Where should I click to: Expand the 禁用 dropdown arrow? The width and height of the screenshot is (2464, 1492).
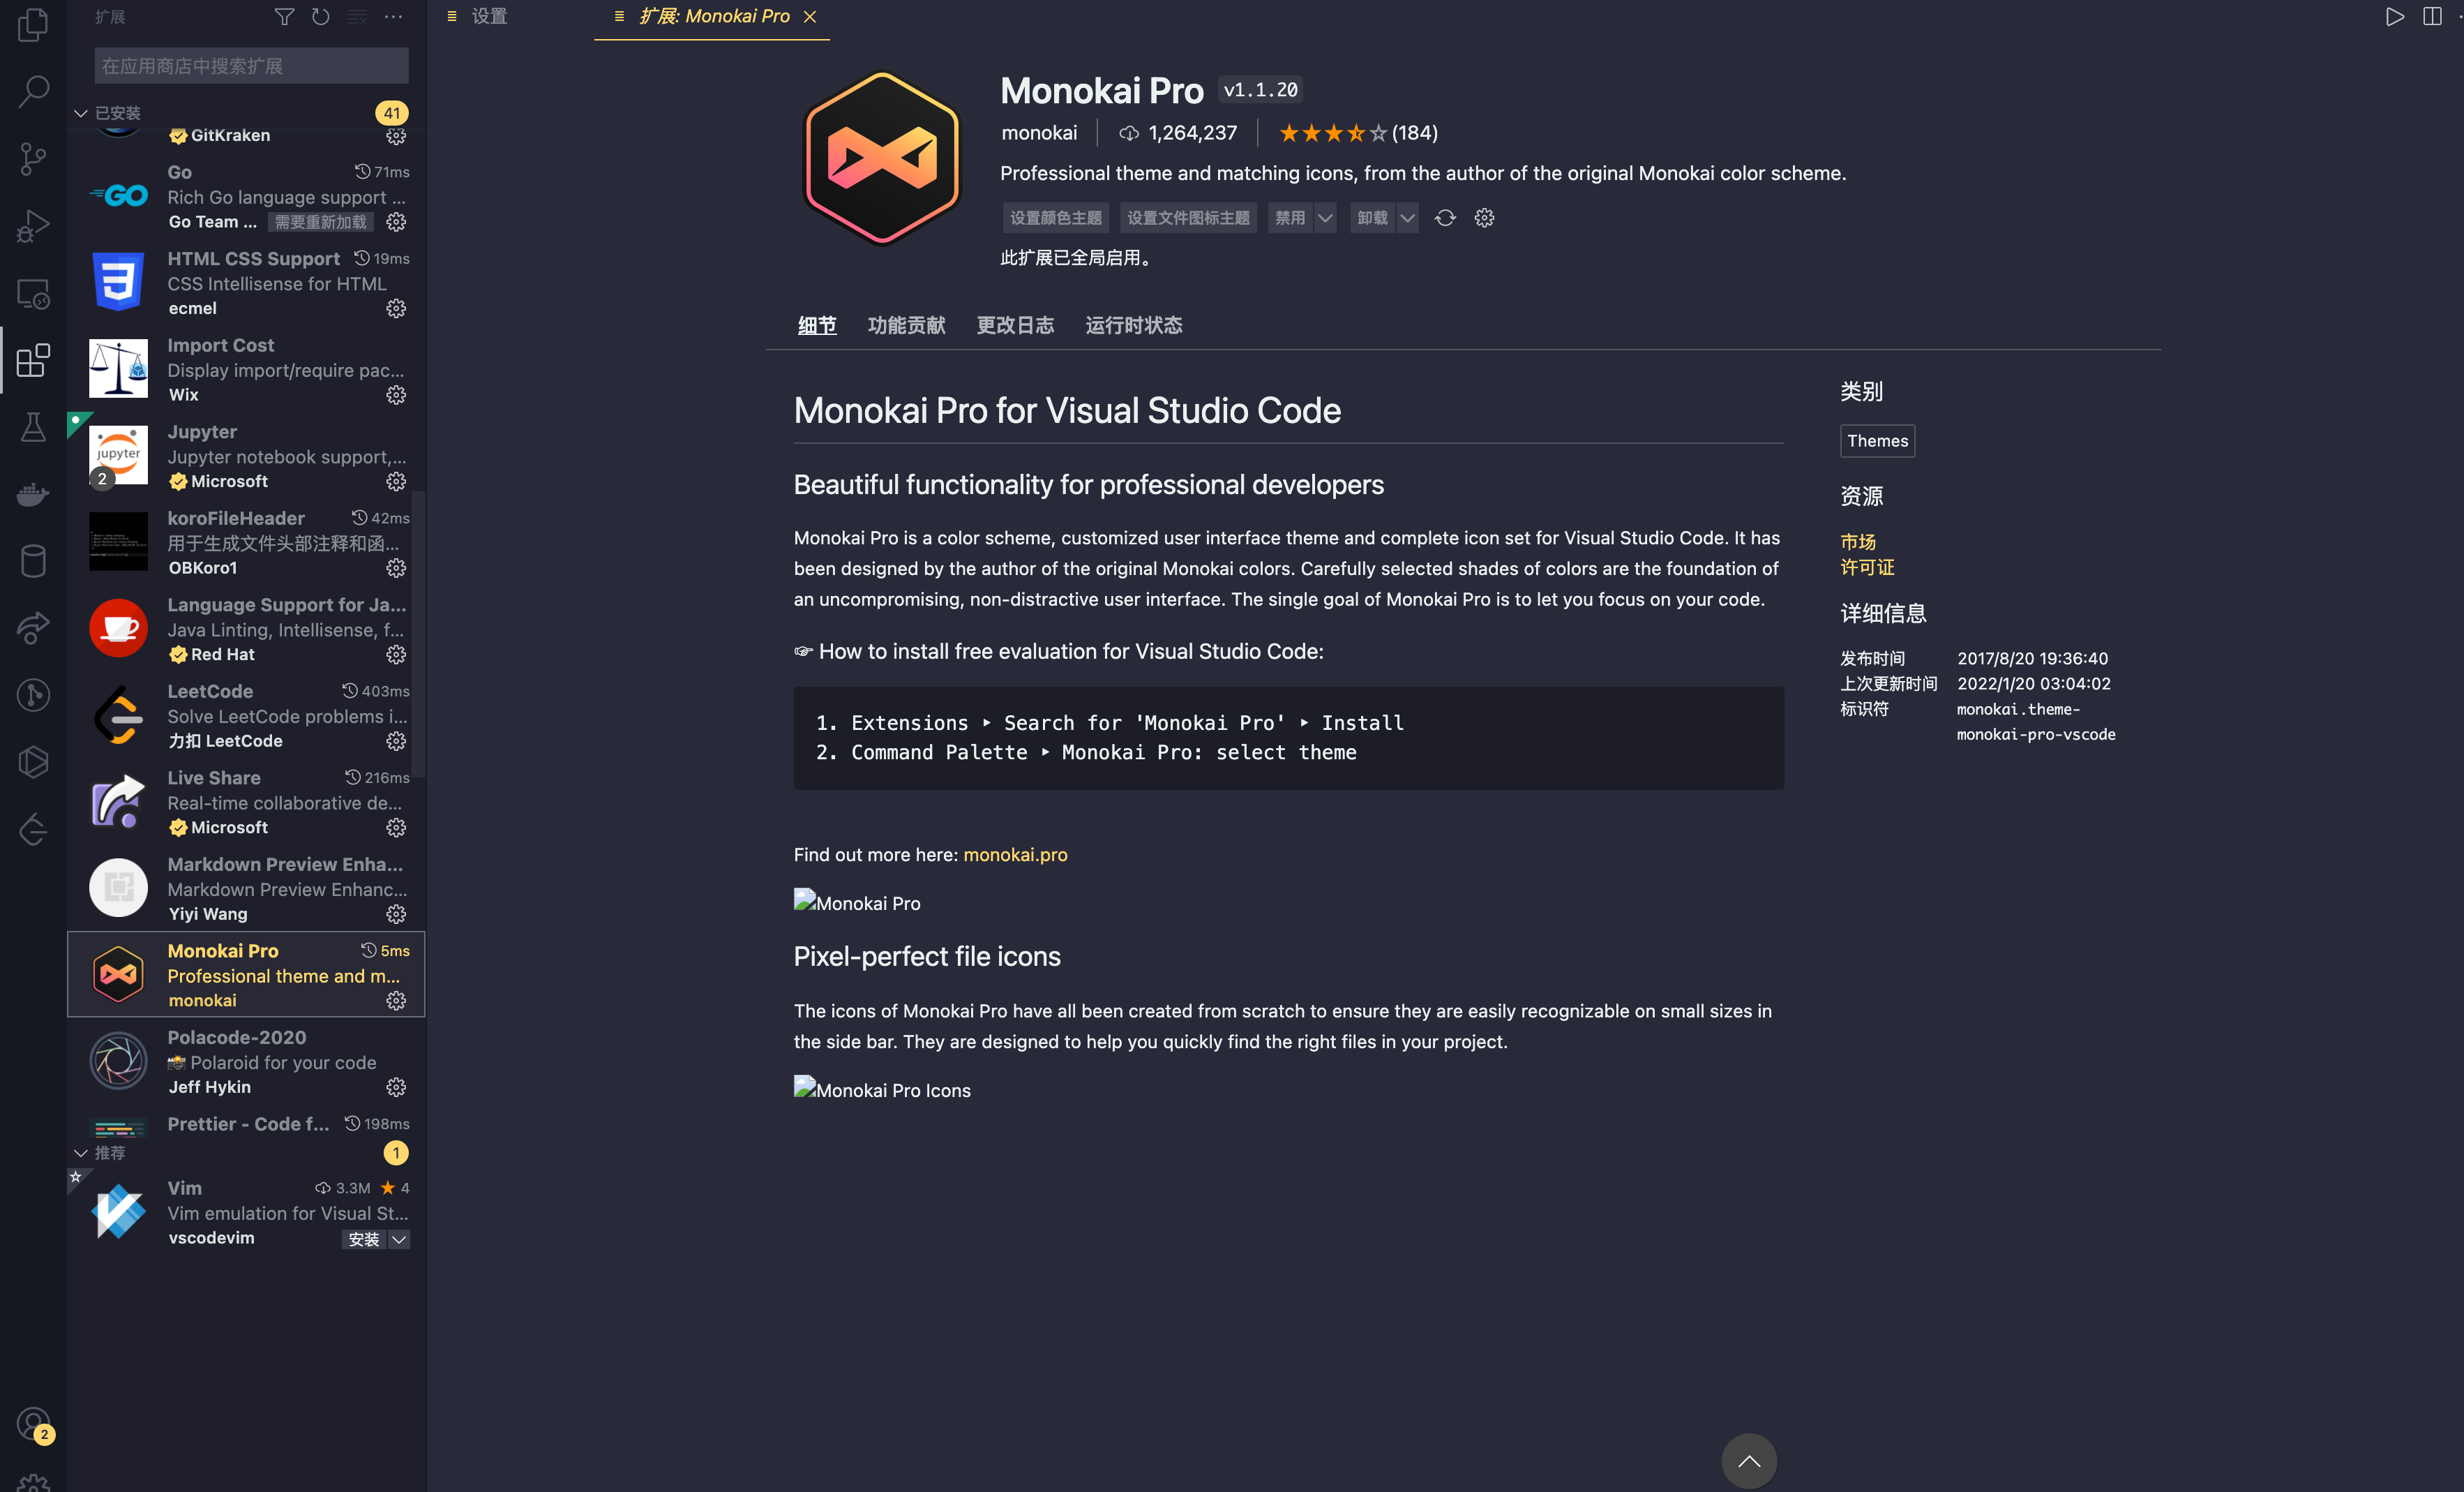(x=1325, y=218)
